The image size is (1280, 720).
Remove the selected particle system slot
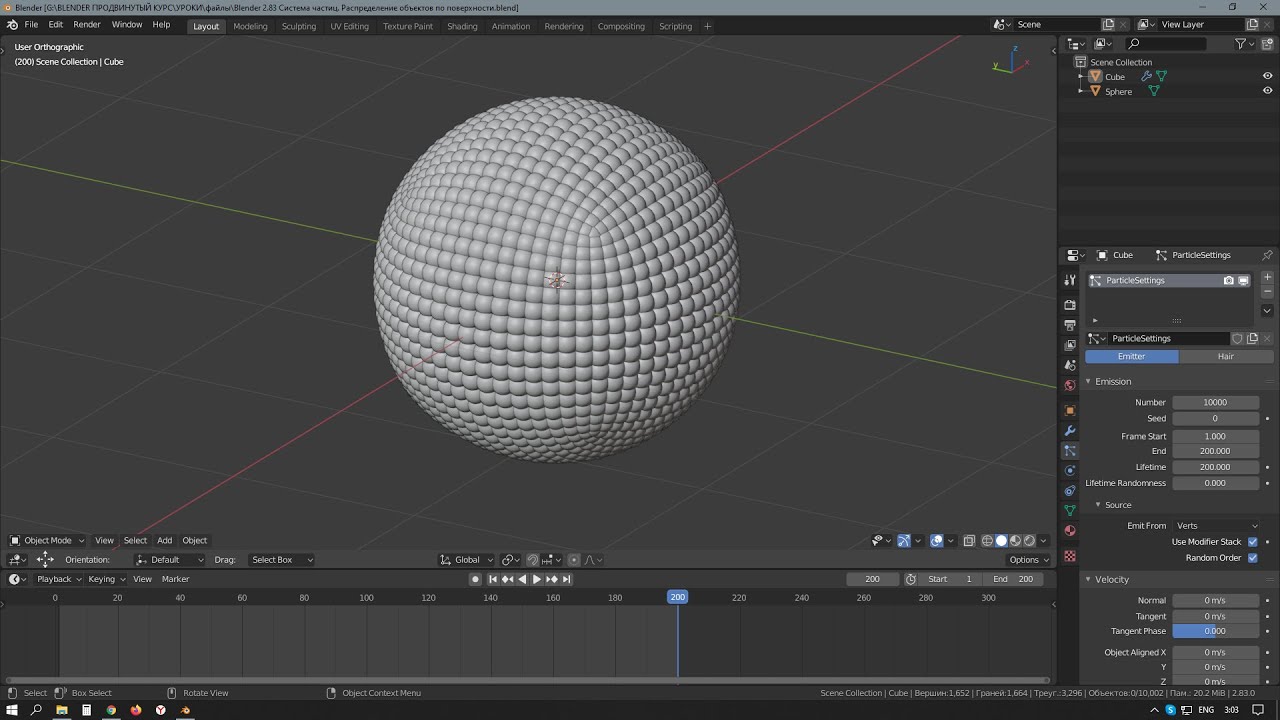(1267, 291)
